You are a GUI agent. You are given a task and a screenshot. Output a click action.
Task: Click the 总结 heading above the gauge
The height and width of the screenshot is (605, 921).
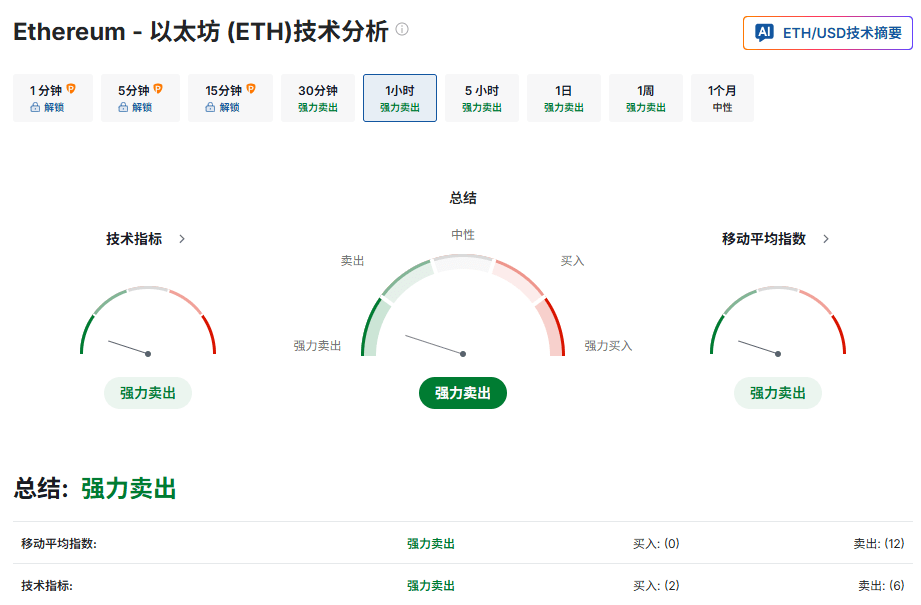click(463, 198)
